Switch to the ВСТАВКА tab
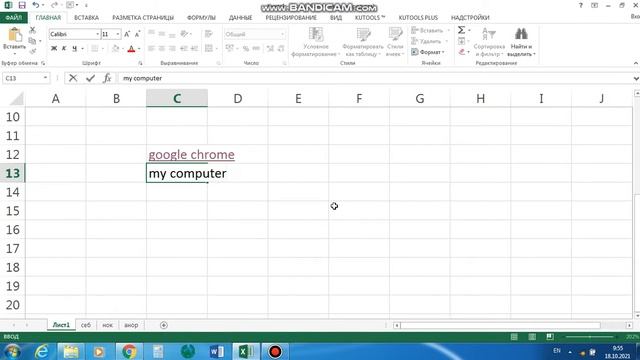This screenshot has width=640, height=360. (x=87, y=18)
